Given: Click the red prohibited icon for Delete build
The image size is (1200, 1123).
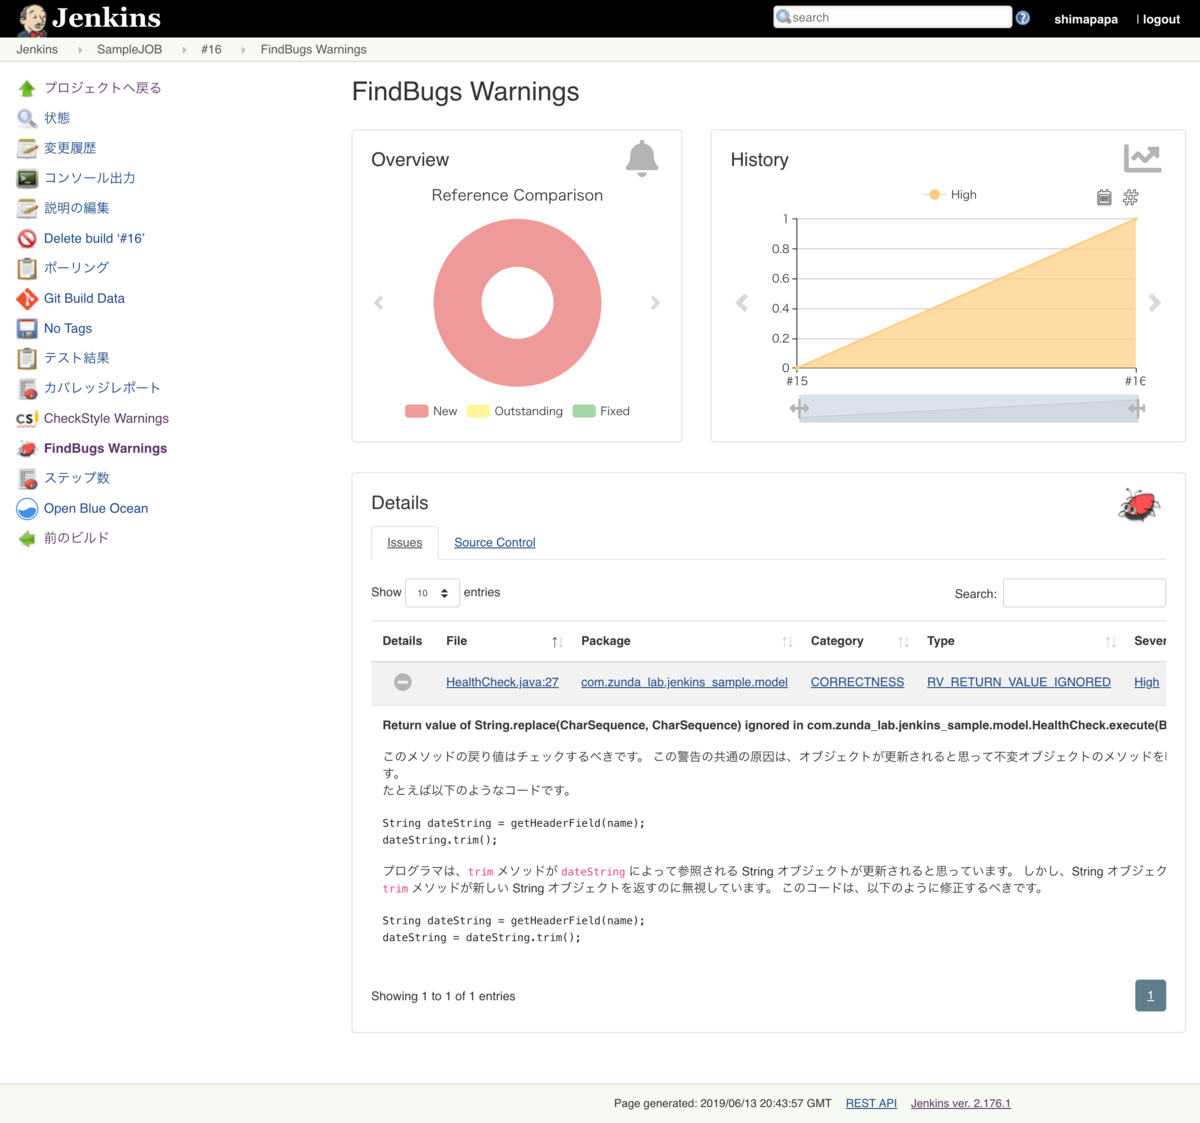Looking at the screenshot, I should pos(27,239).
